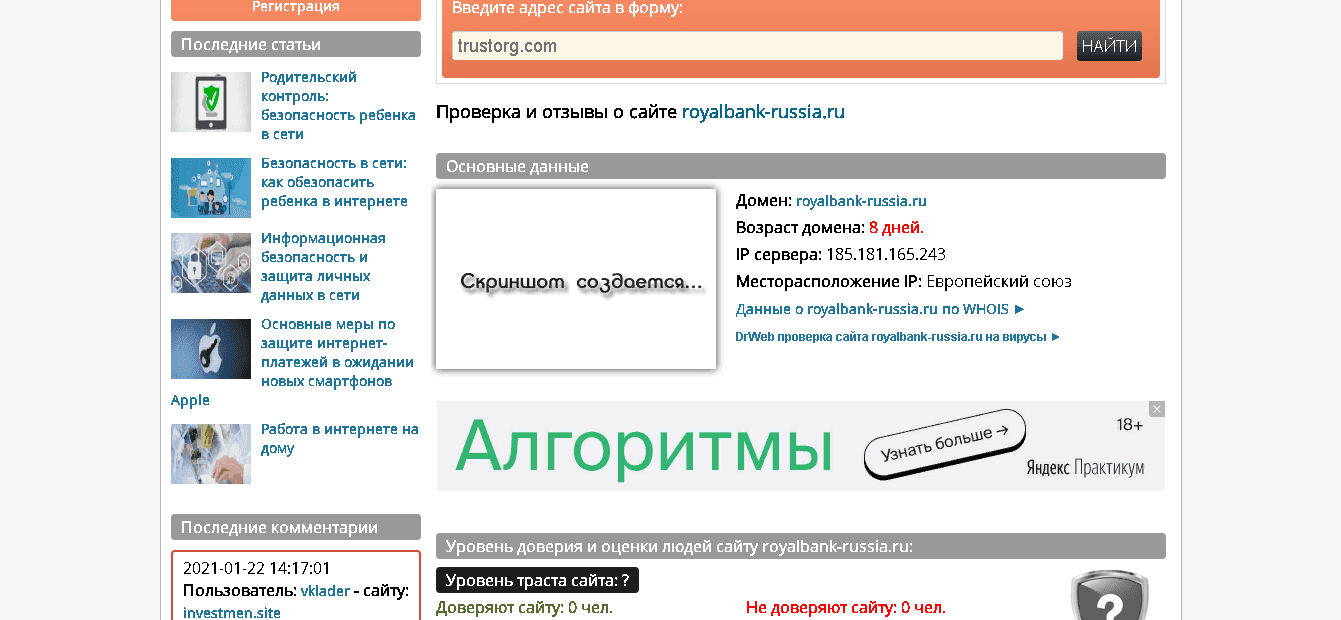Click Узнать больше button in ad

[x=945, y=445]
